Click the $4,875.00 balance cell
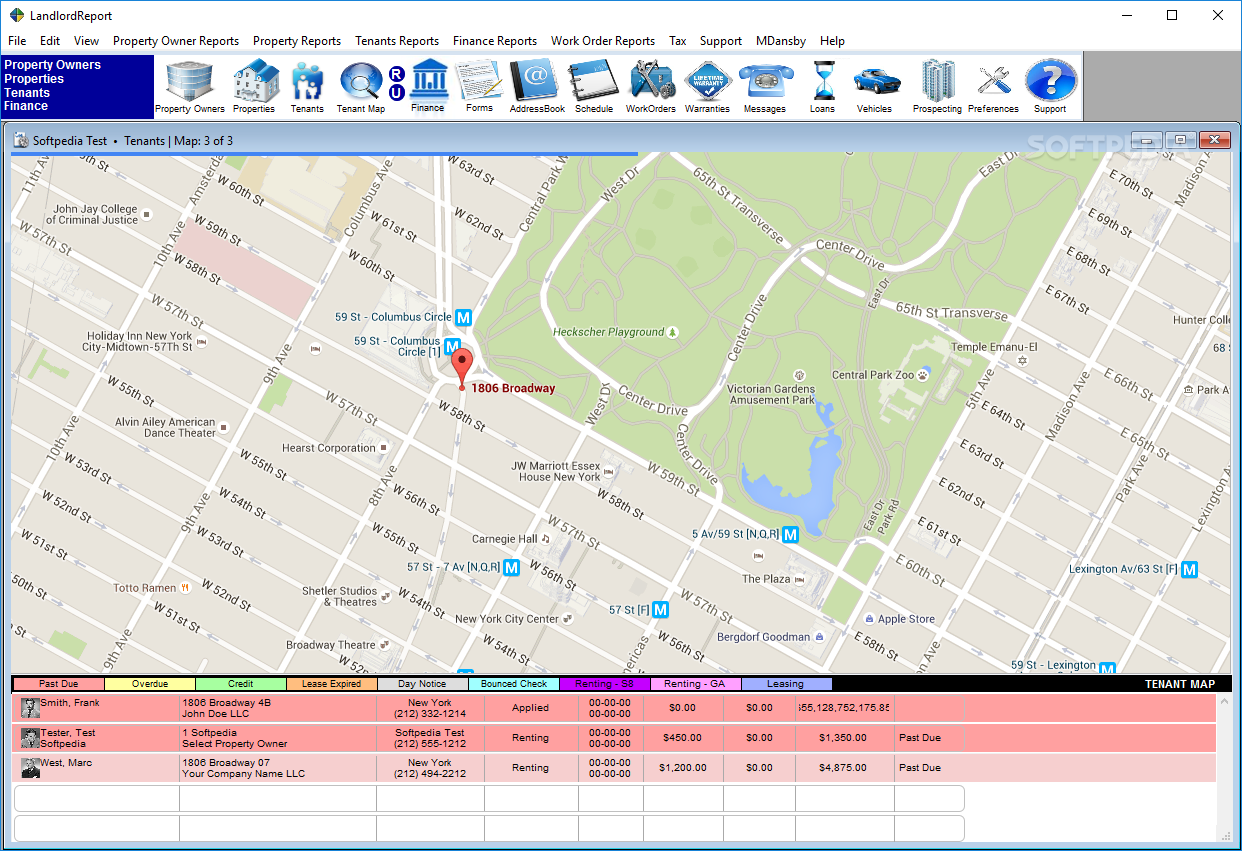This screenshot has width=1242, height=851. tap(843, 768)
